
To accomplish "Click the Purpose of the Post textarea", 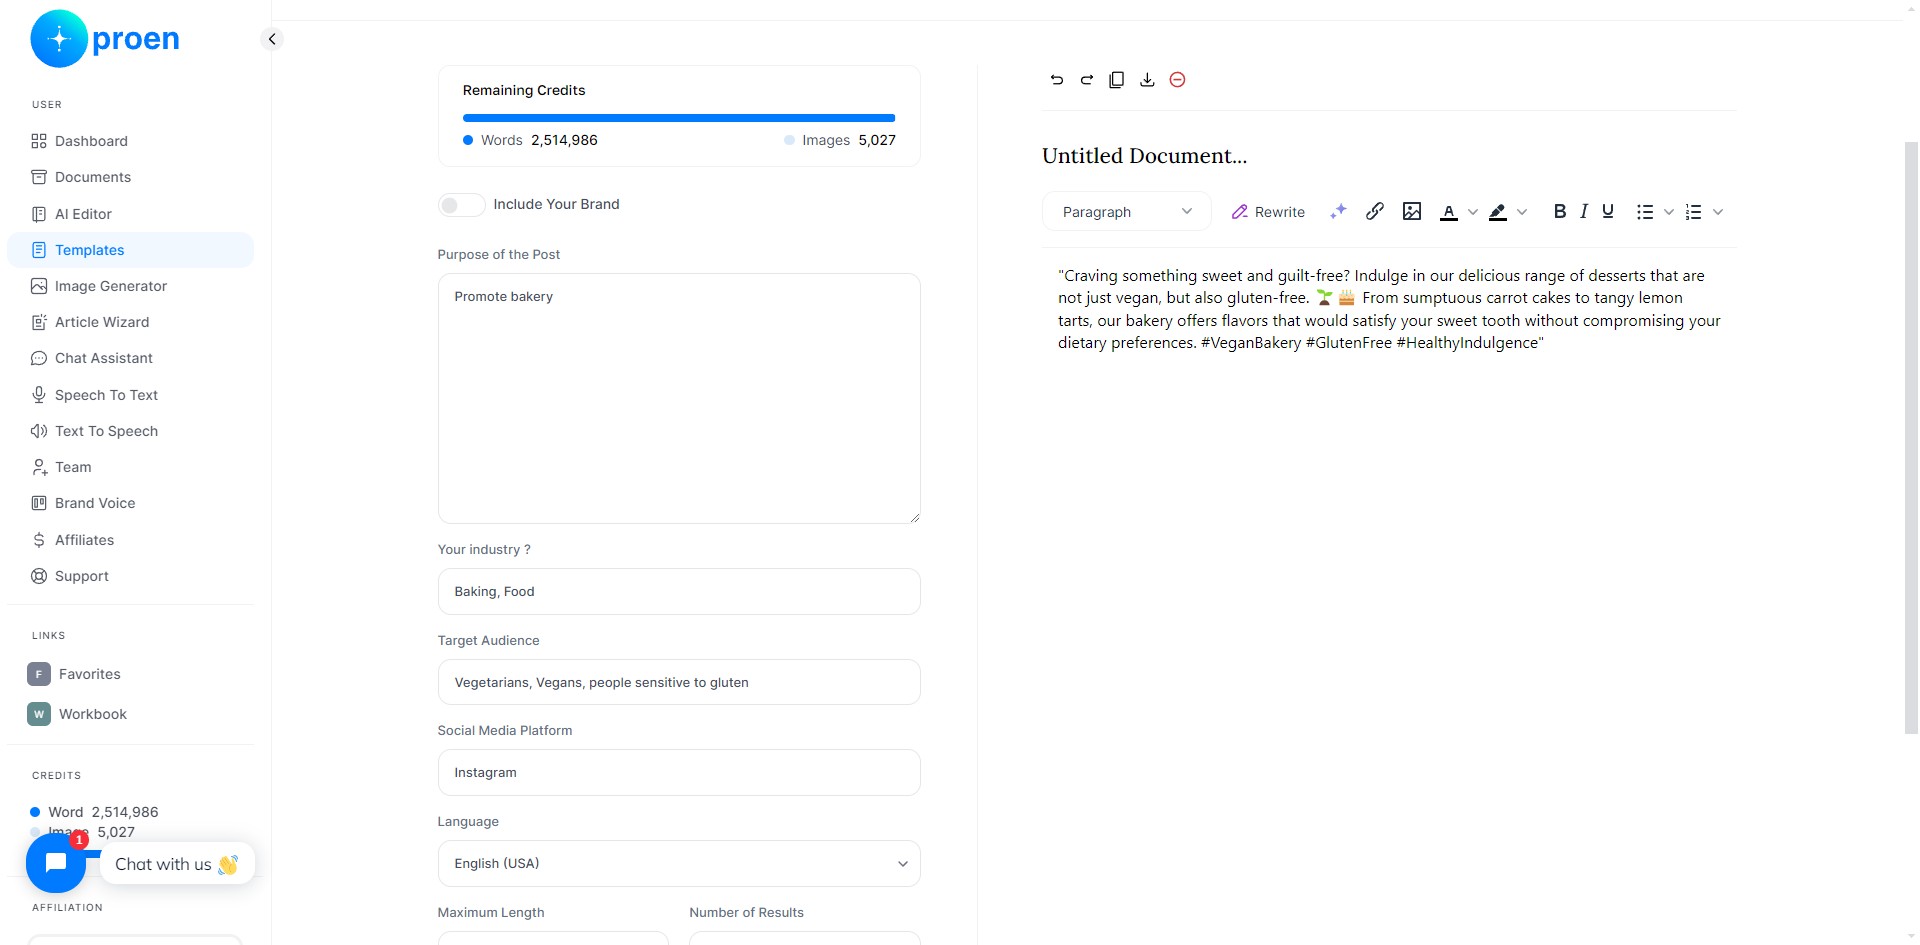I will (679, 398).
